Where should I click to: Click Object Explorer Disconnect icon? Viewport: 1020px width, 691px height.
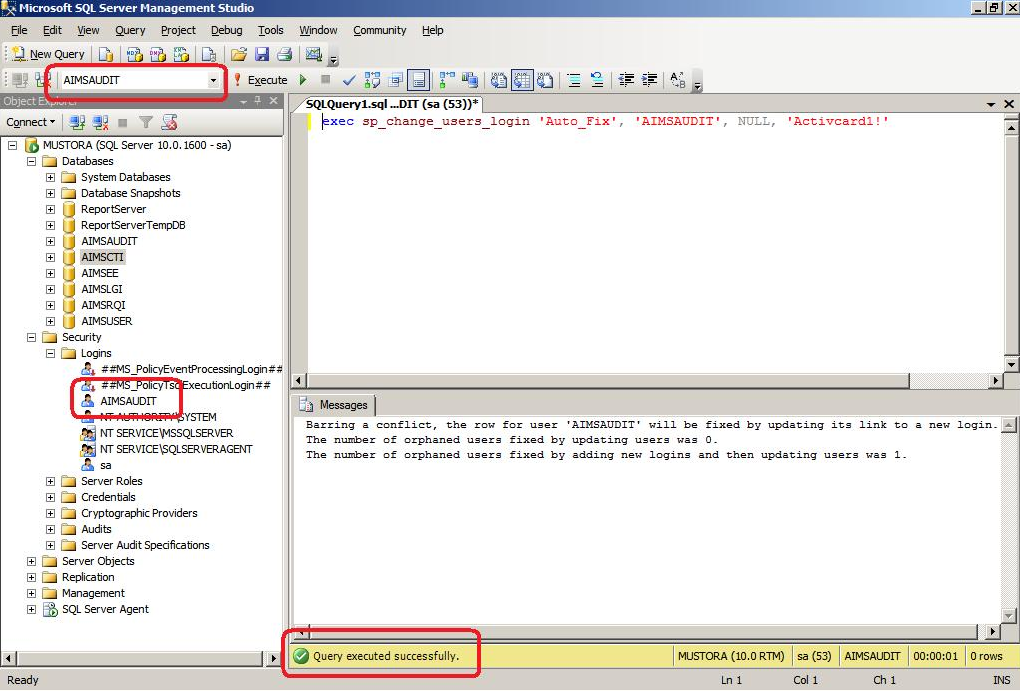coord(100,122)
